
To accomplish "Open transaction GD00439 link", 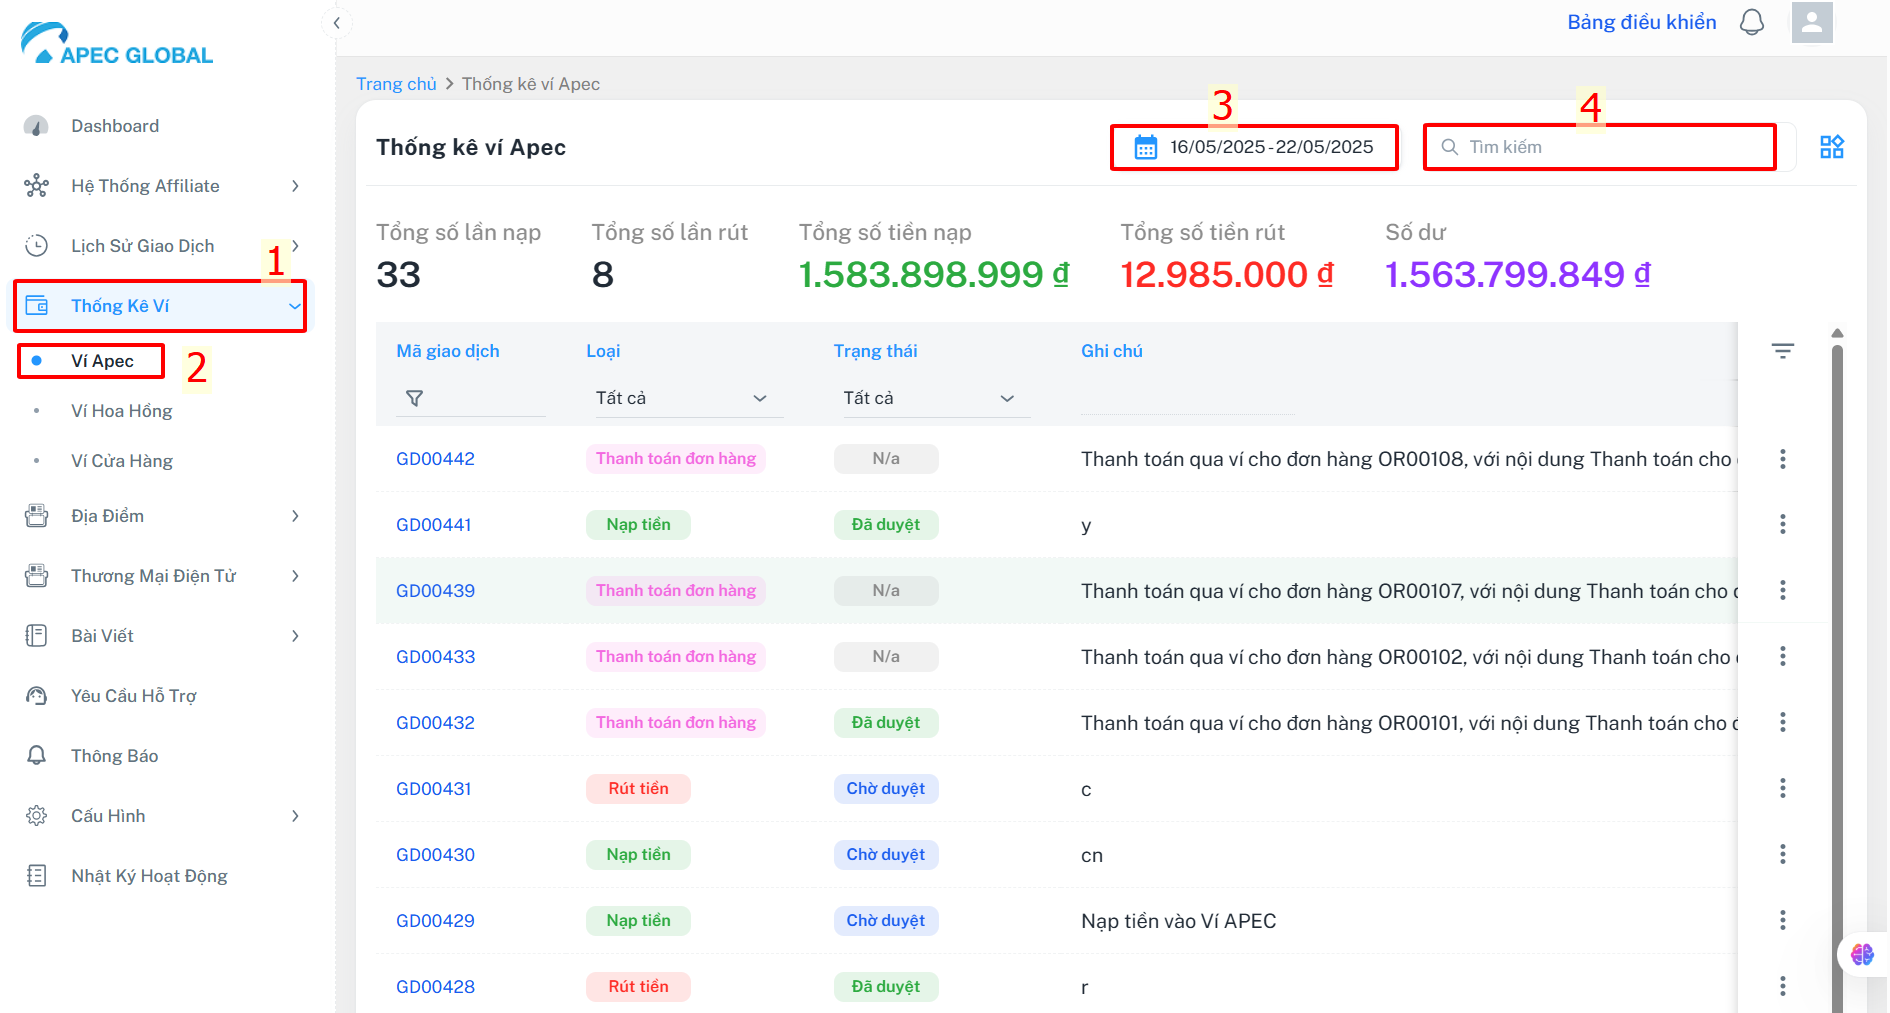I will (435, 591).
